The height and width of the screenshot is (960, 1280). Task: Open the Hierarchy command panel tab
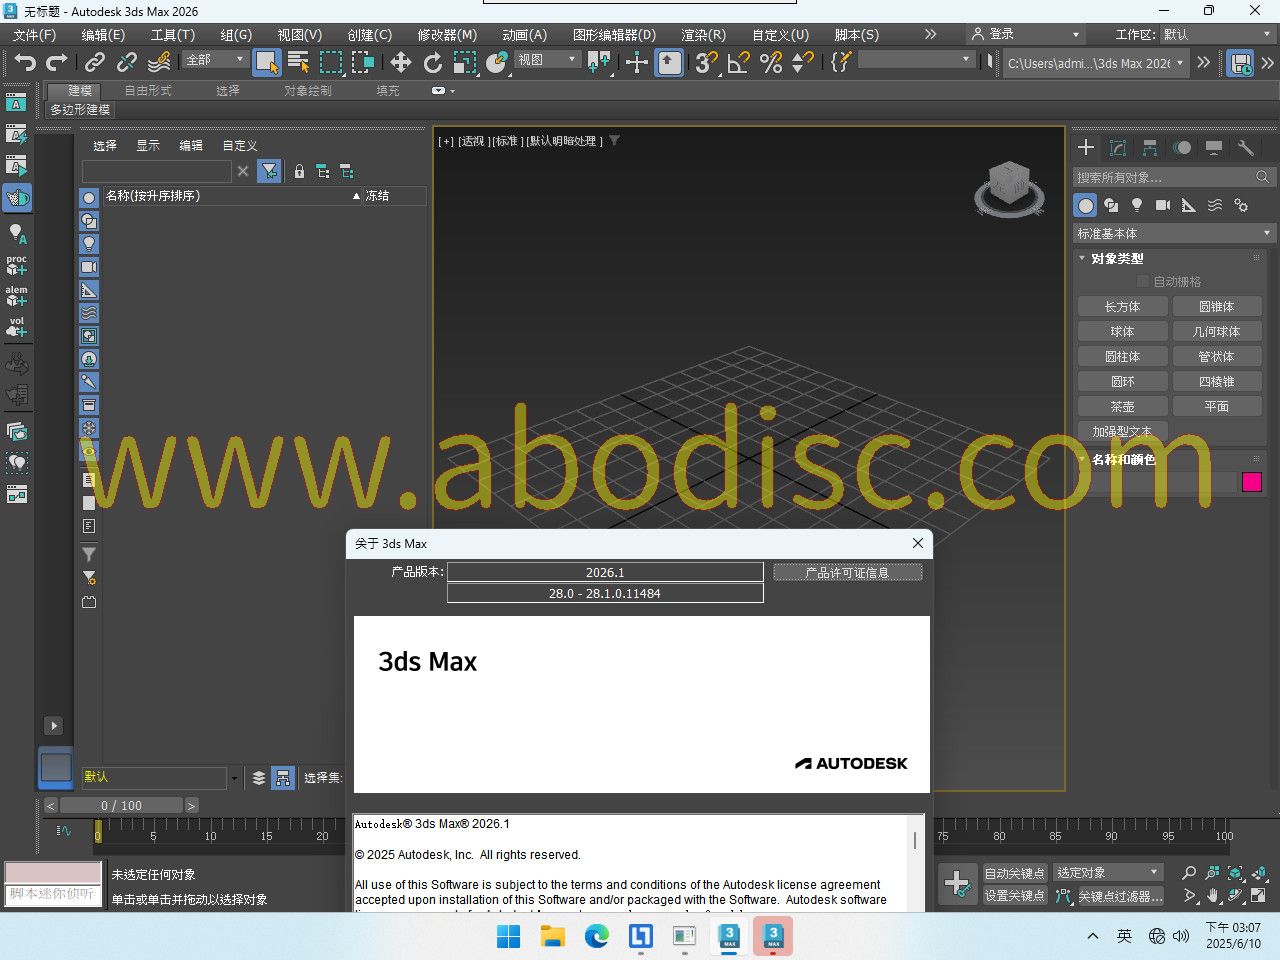[1150, 148]
